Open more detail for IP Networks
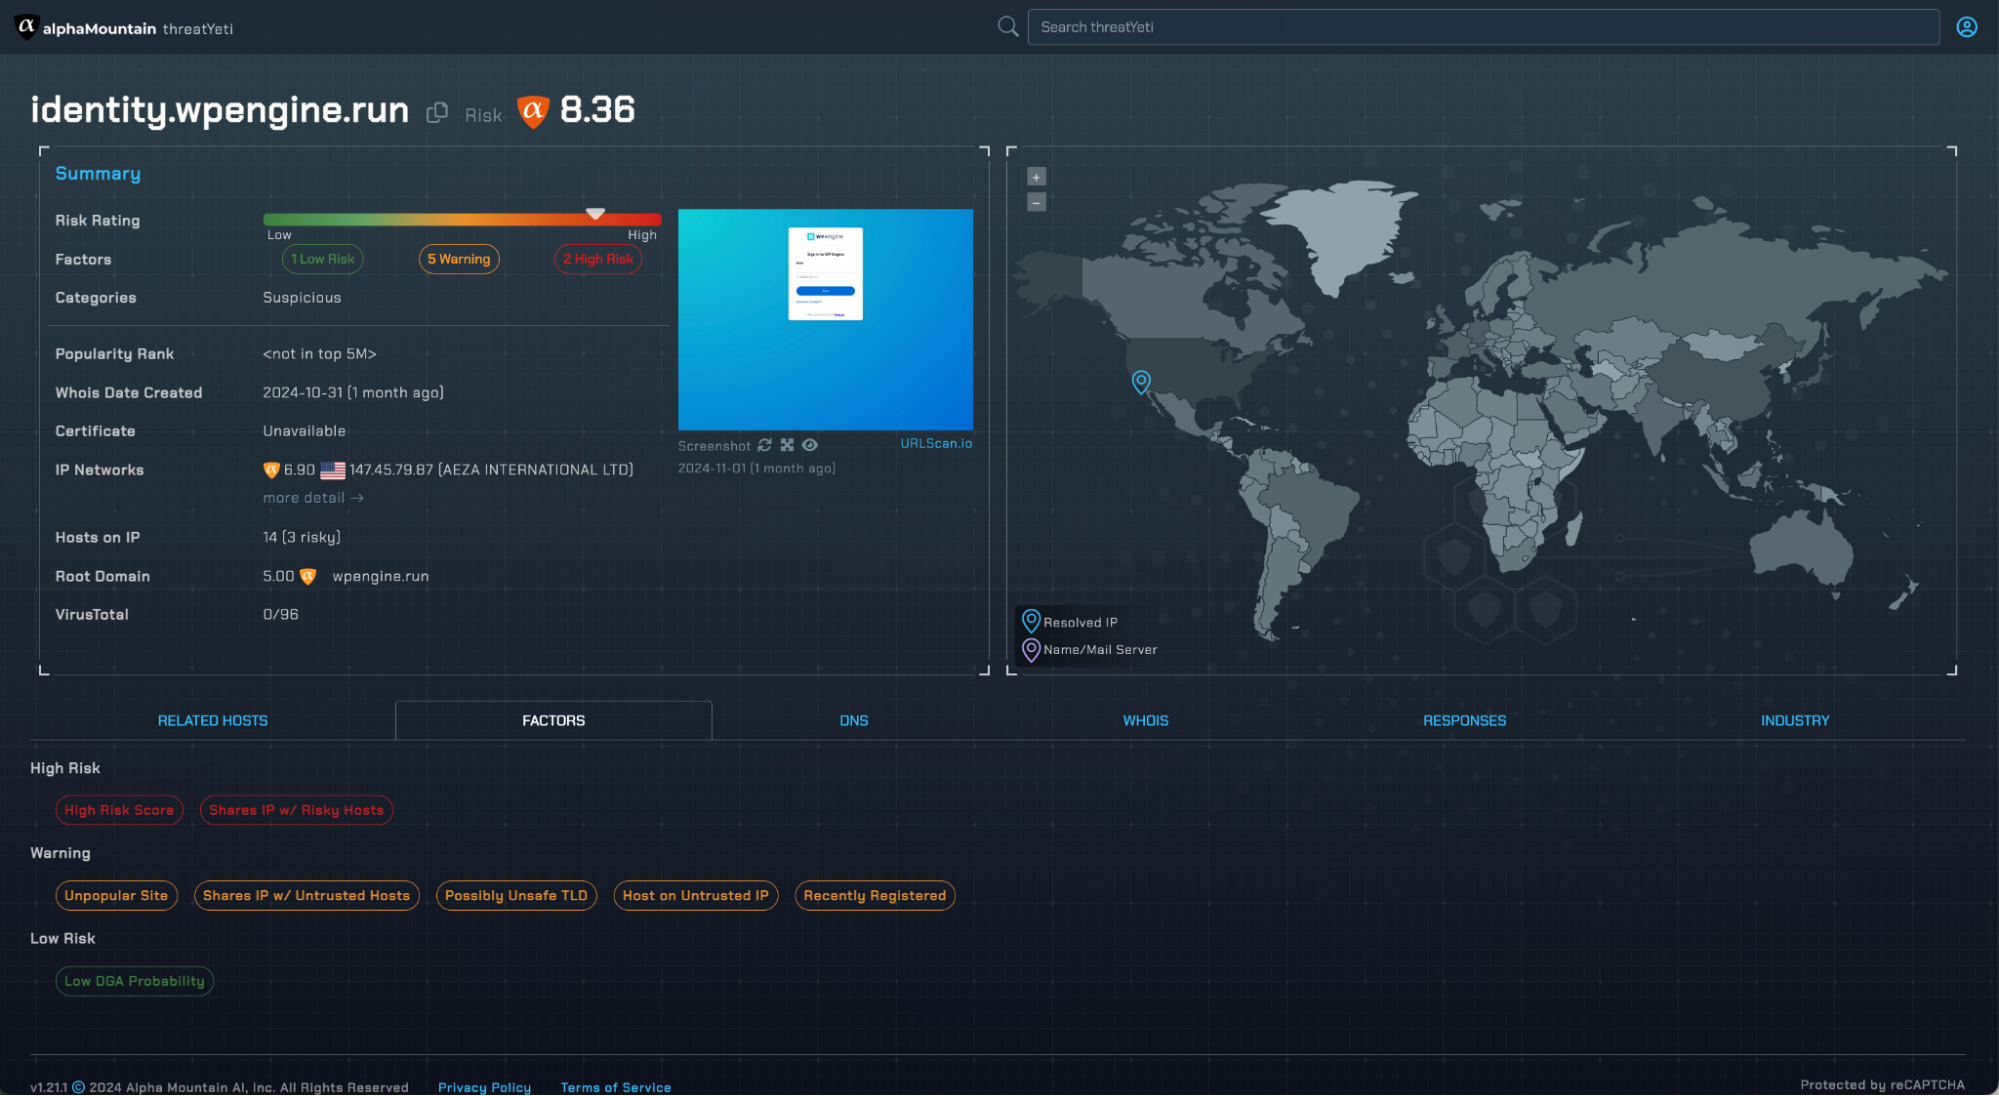The width and height of the screenshot is (1999, 1096). 313,498
